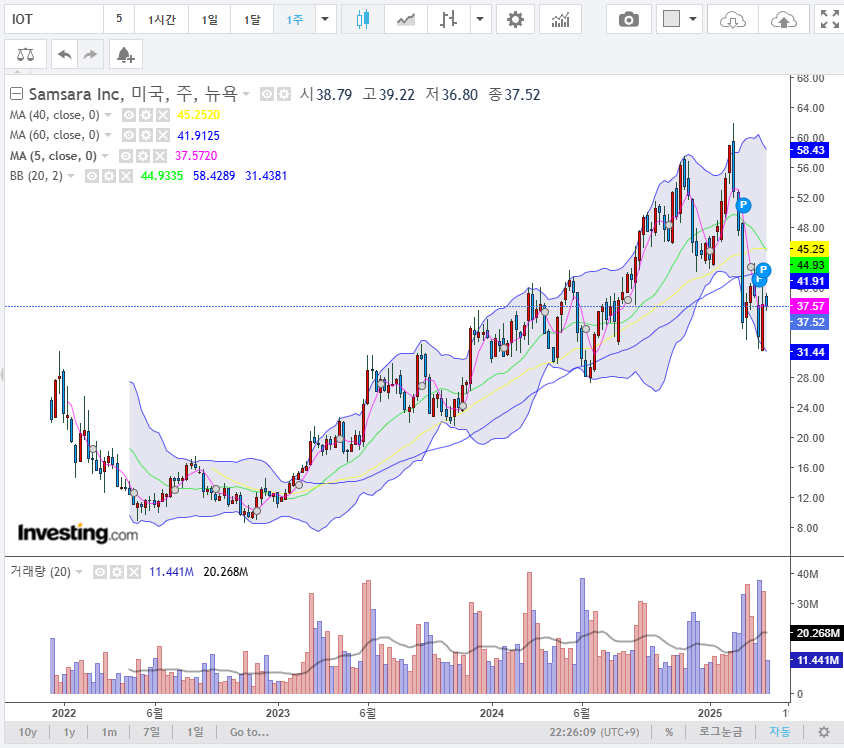Screen dimensions: 844x748
Task: Toggle percent scale mode
Action: coord(669,732)
